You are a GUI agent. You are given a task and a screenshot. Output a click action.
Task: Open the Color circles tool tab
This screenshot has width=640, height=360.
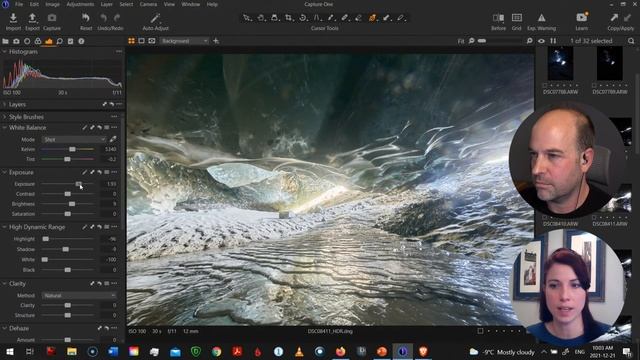click(x=38, y=41)
